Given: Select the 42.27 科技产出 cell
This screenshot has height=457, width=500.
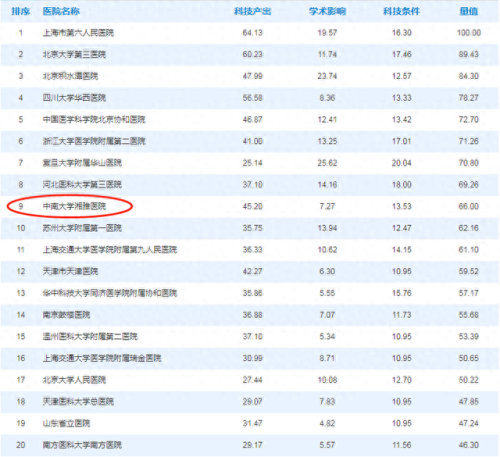Looking at the screenshot, I should coord(252,271).
